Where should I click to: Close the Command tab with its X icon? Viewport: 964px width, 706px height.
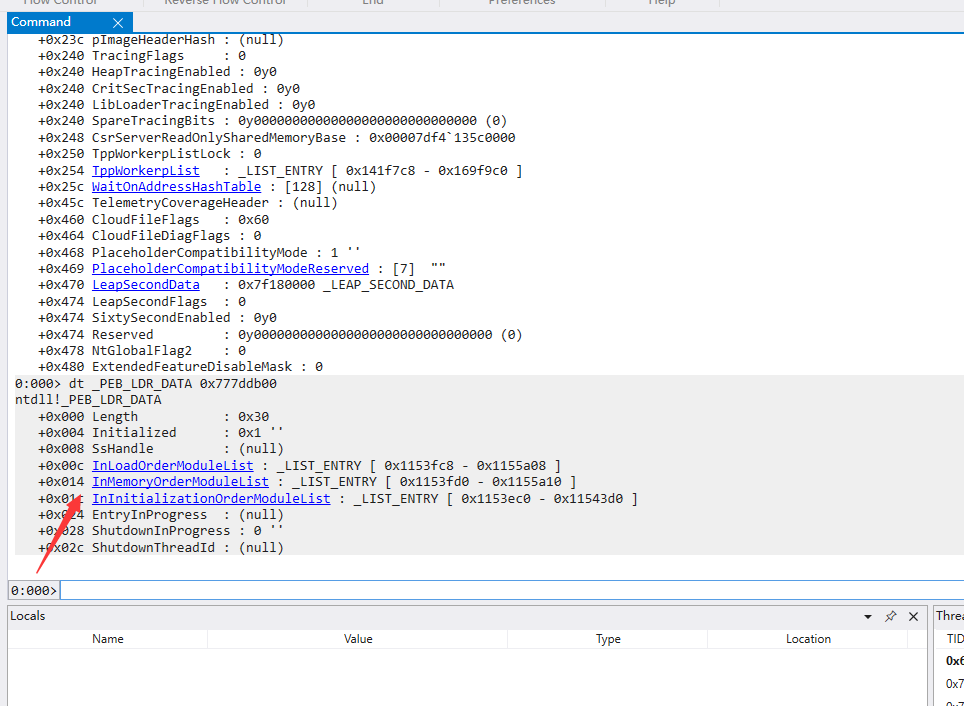coord(117,22)
